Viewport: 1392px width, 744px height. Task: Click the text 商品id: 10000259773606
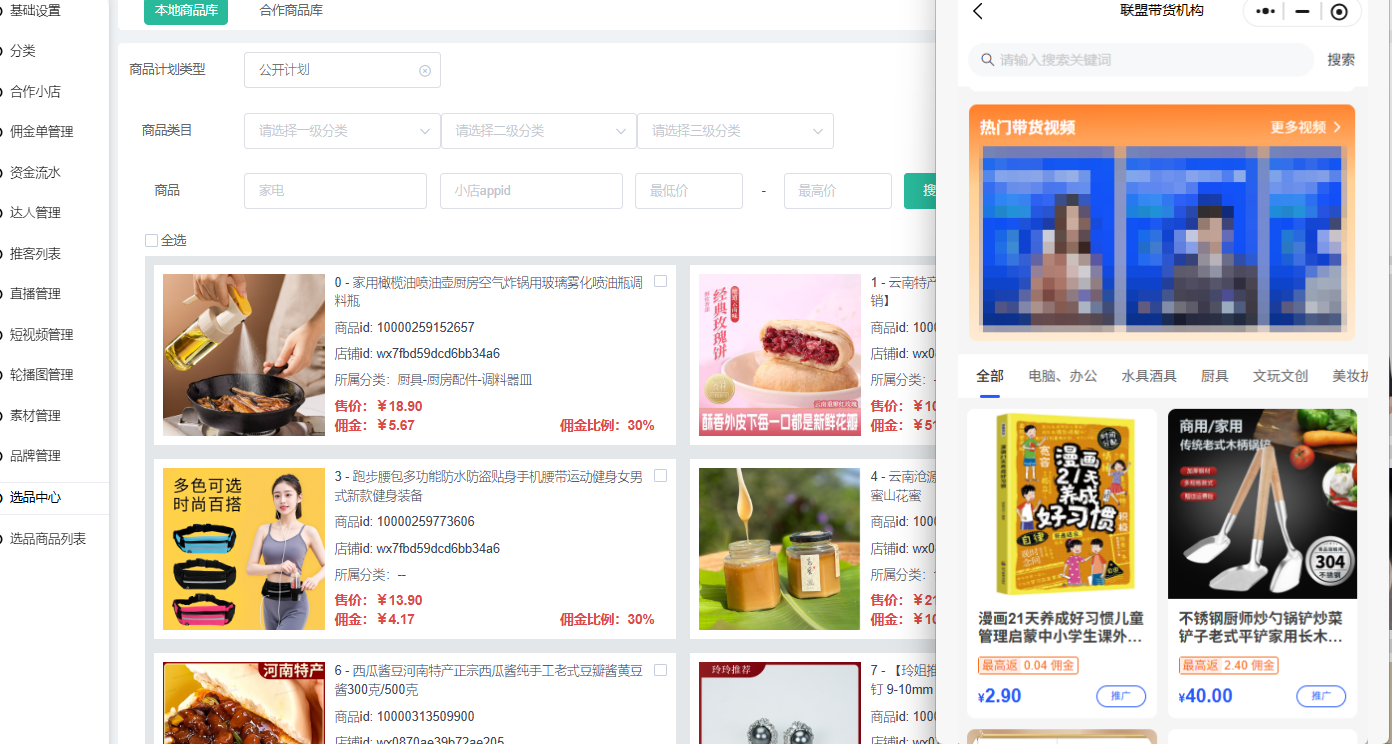click(x=404, y=522)
